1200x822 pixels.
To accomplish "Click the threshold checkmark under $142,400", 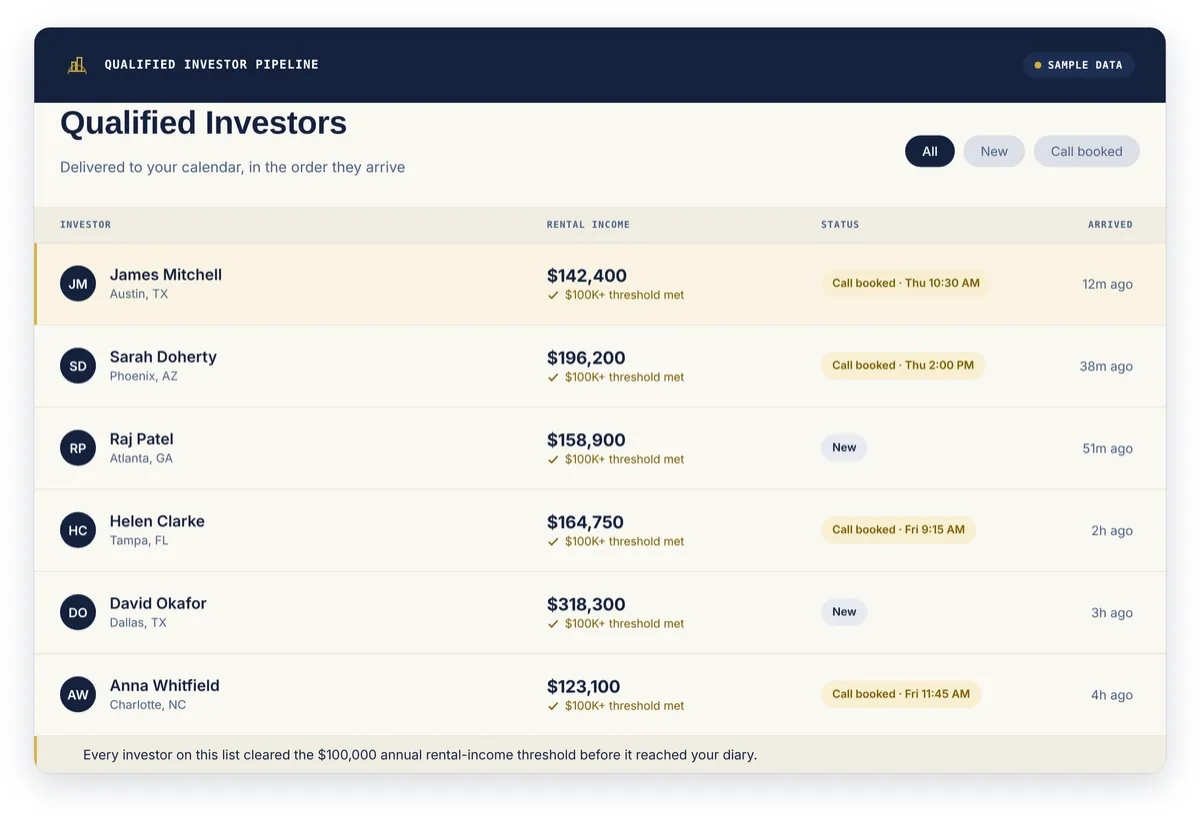I will click(x=553, y=295).
